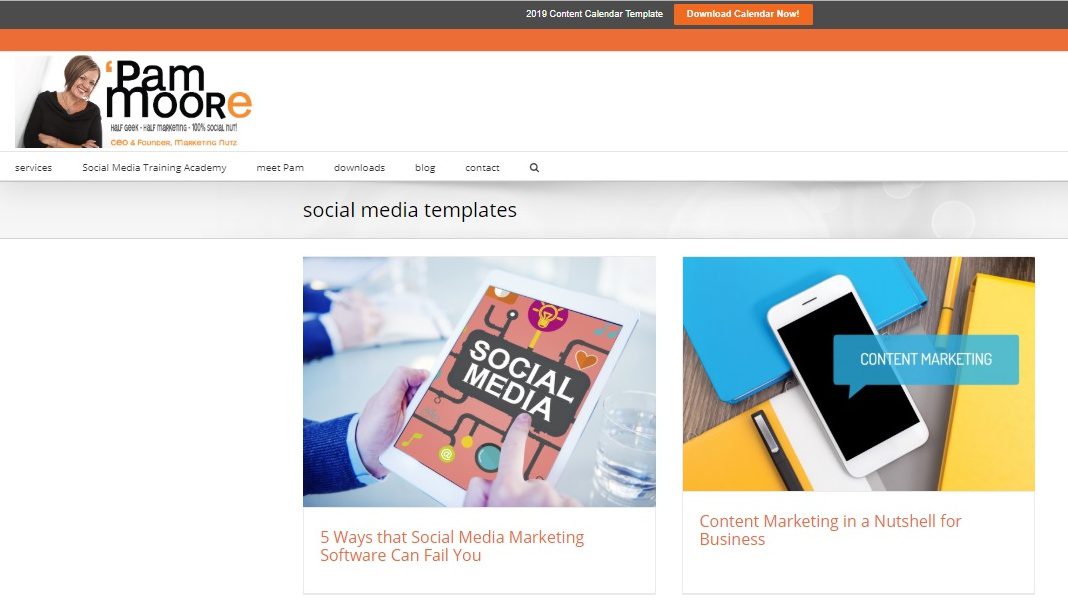The image size is (1068, 615).
Task: Click the 2019 Content Calendar Template text
Action: tap(594, 14)
